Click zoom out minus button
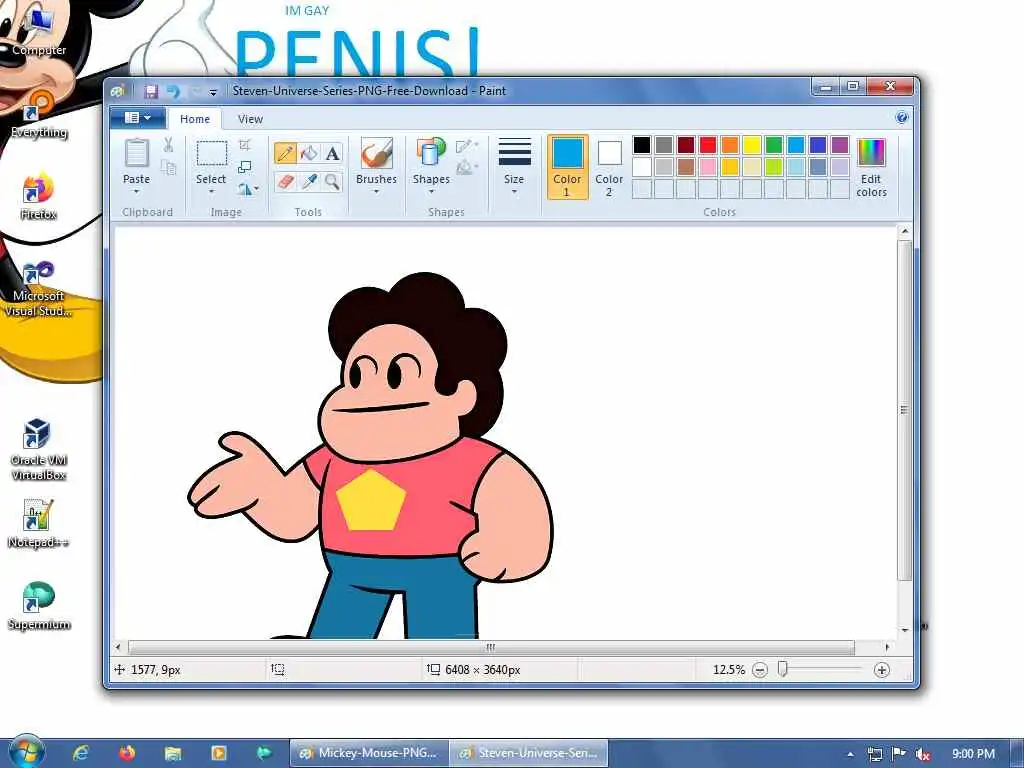This screenshot has height=768, width=1024. 760,670
